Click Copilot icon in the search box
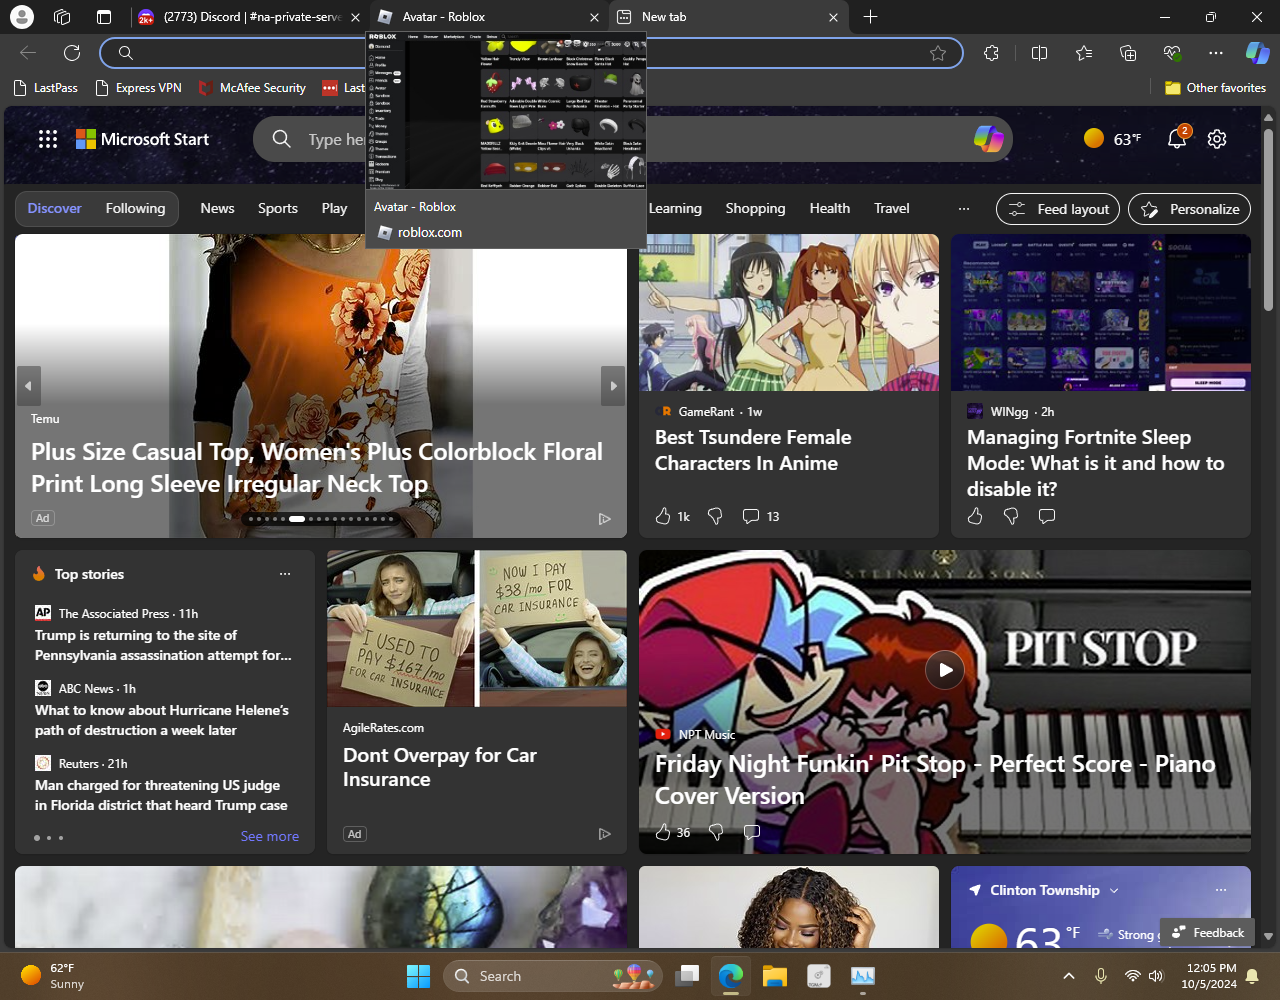Screen dimensions: 1280x1000 989,139
